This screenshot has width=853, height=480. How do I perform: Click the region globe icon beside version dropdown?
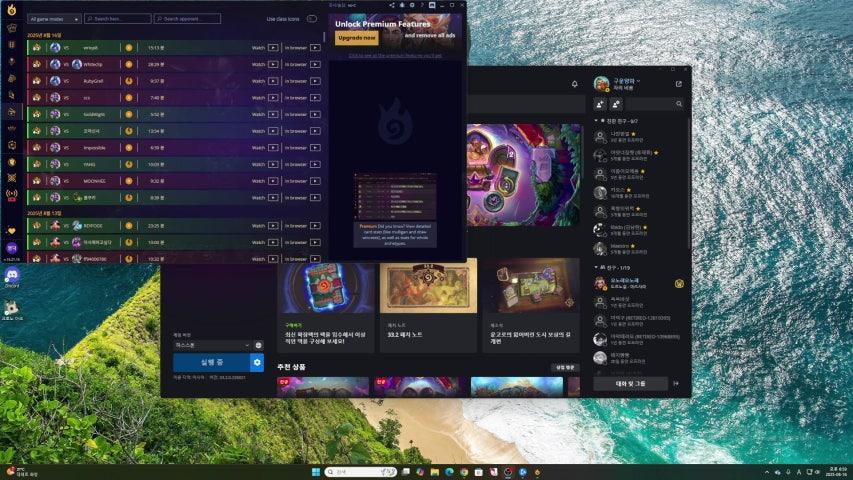[x=258, y=345]
